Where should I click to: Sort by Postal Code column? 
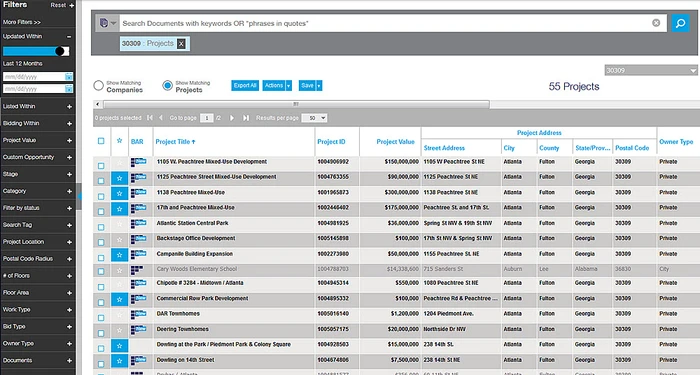(x=632, y=148)
